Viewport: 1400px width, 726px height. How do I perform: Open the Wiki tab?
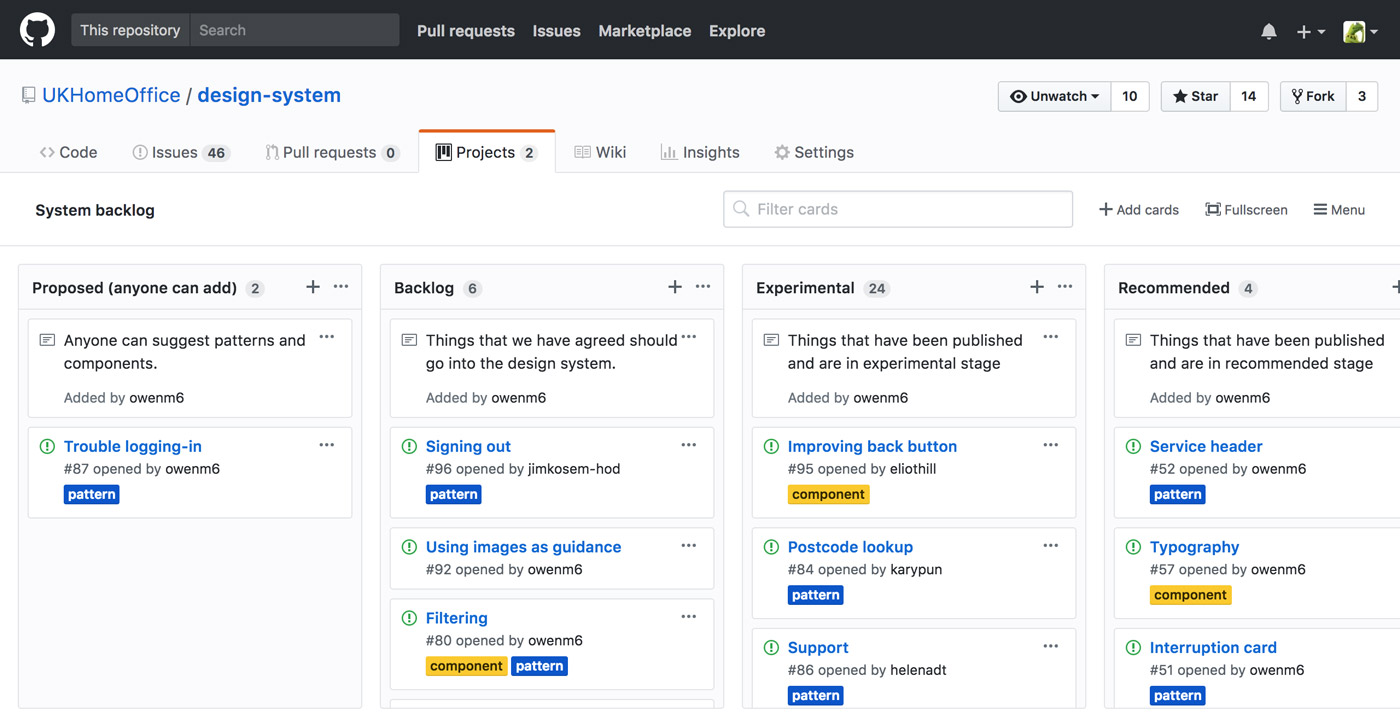click(600, 152)
